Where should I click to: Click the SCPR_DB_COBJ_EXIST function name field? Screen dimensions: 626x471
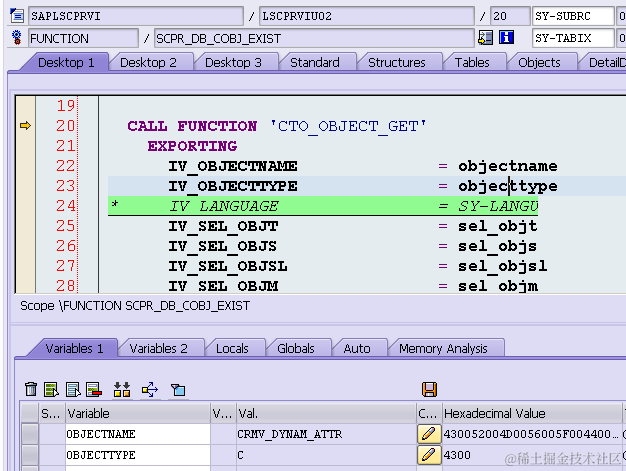(x=314, y=38)
